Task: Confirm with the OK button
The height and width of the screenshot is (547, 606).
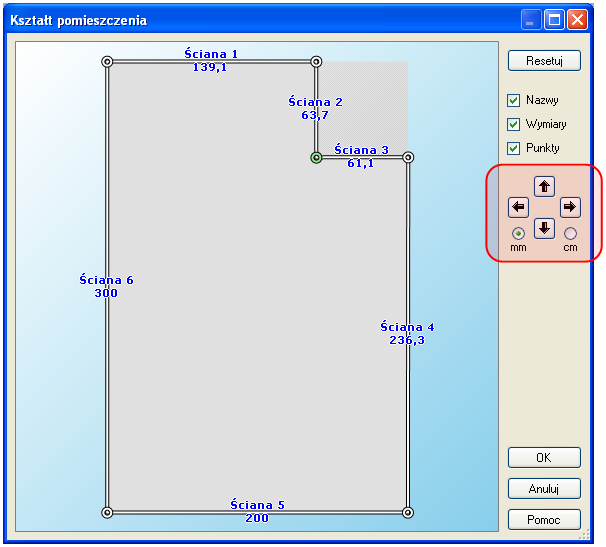Action: [x=544, y=458]
